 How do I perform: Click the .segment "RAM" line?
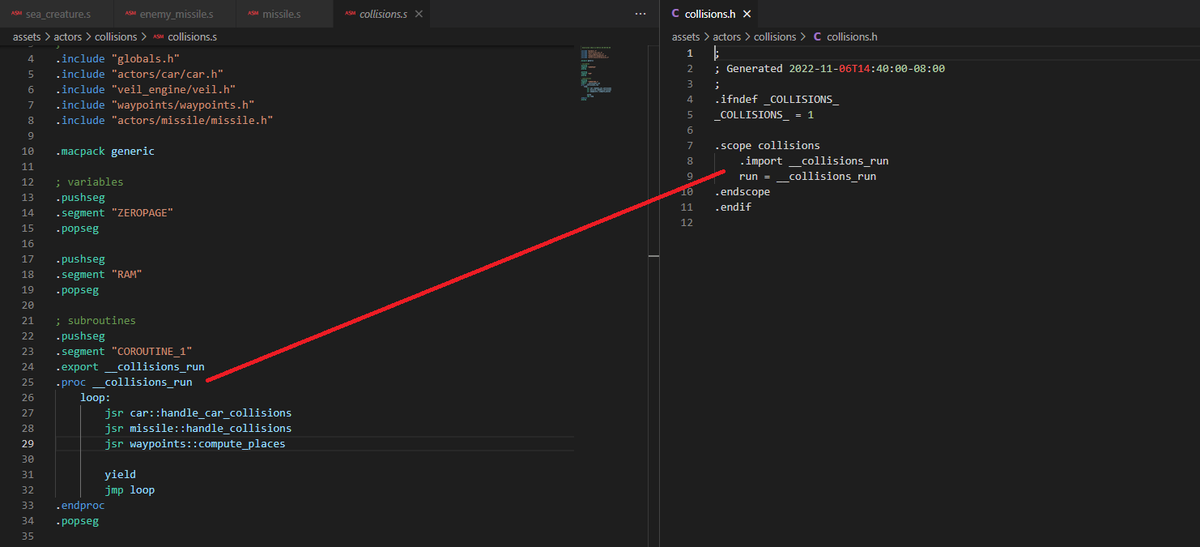pyautogui.click(x=99, y=274)
